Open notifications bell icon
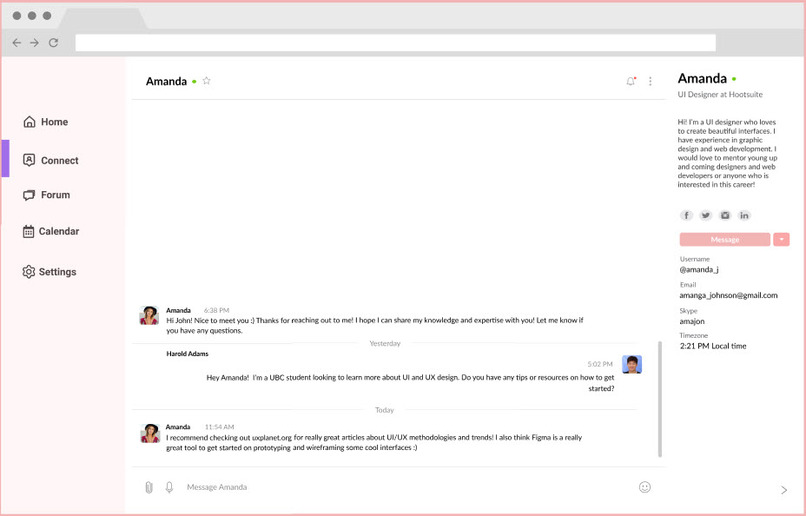Viewport: 806px width, 516px height. tap(631, 81)
